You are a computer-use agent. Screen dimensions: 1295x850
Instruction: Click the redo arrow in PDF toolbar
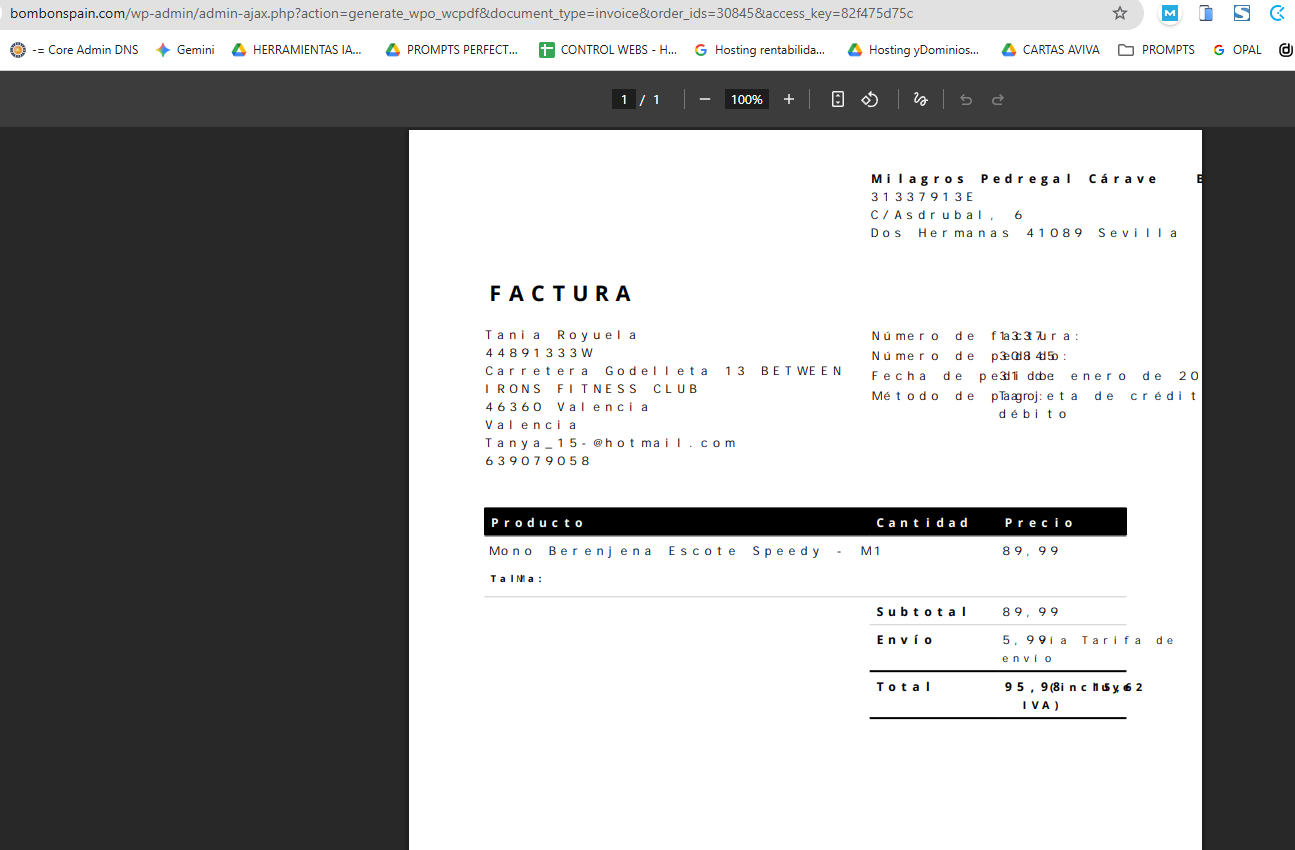click(x=998, y=99)
